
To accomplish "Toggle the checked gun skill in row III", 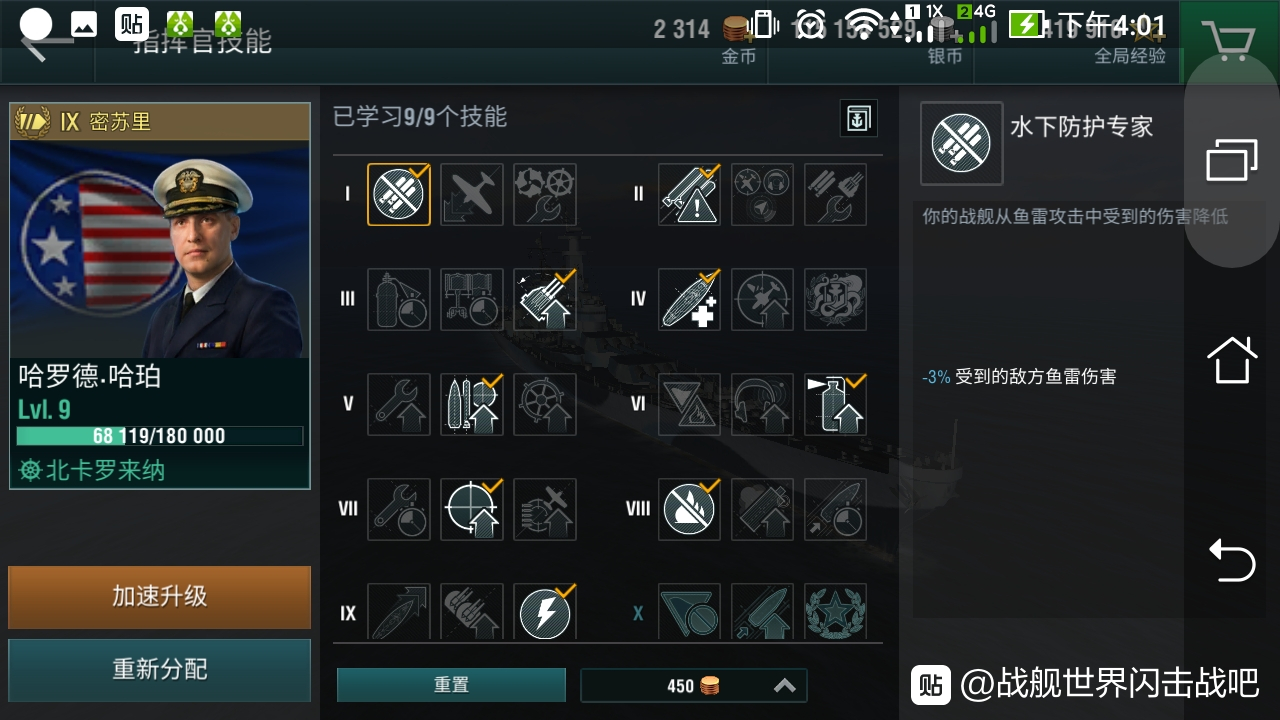I will click(x=545, y=299).
